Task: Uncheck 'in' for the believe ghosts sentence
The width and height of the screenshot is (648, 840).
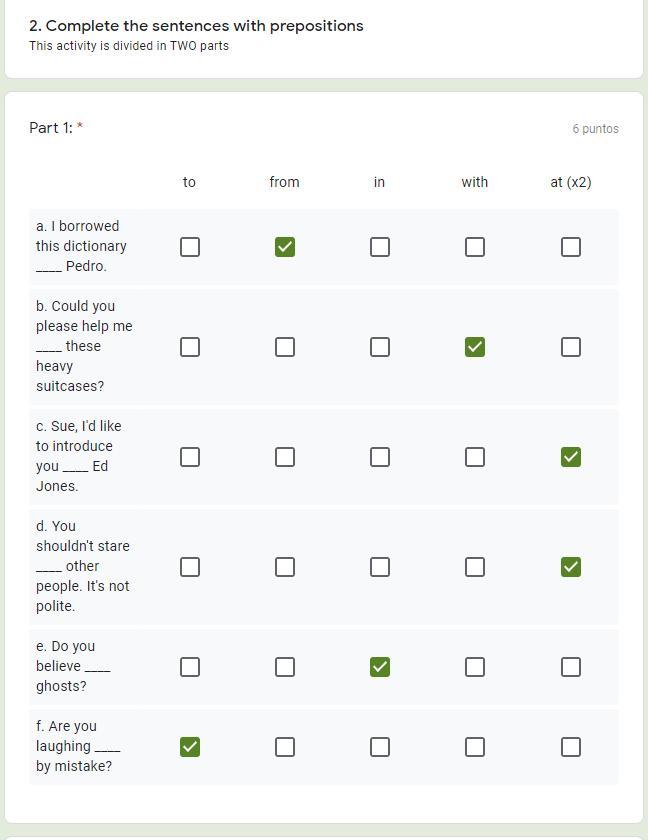Action: (x=380, y=667)
